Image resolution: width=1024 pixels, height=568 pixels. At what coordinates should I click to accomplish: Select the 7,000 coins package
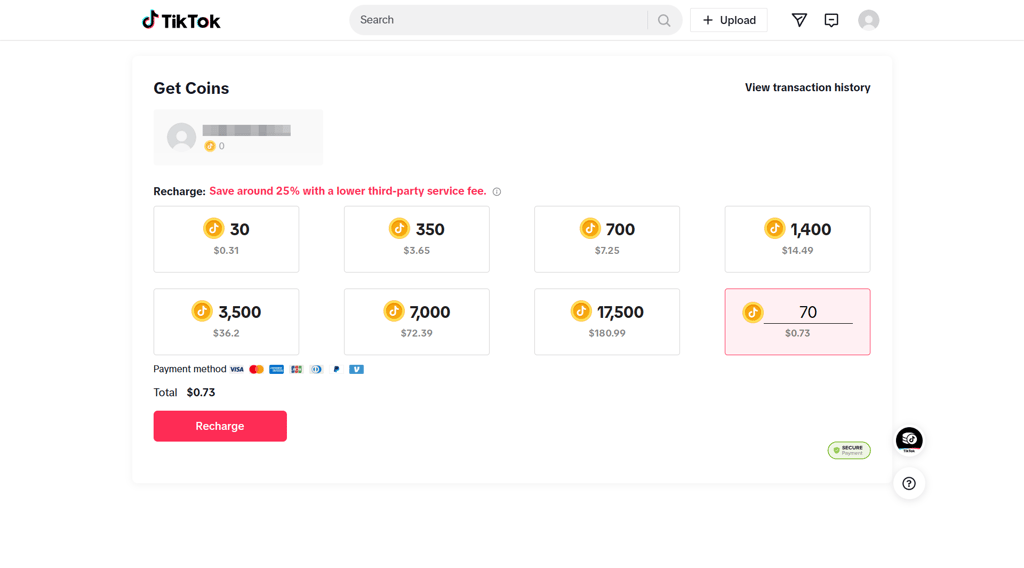point(417,322)
